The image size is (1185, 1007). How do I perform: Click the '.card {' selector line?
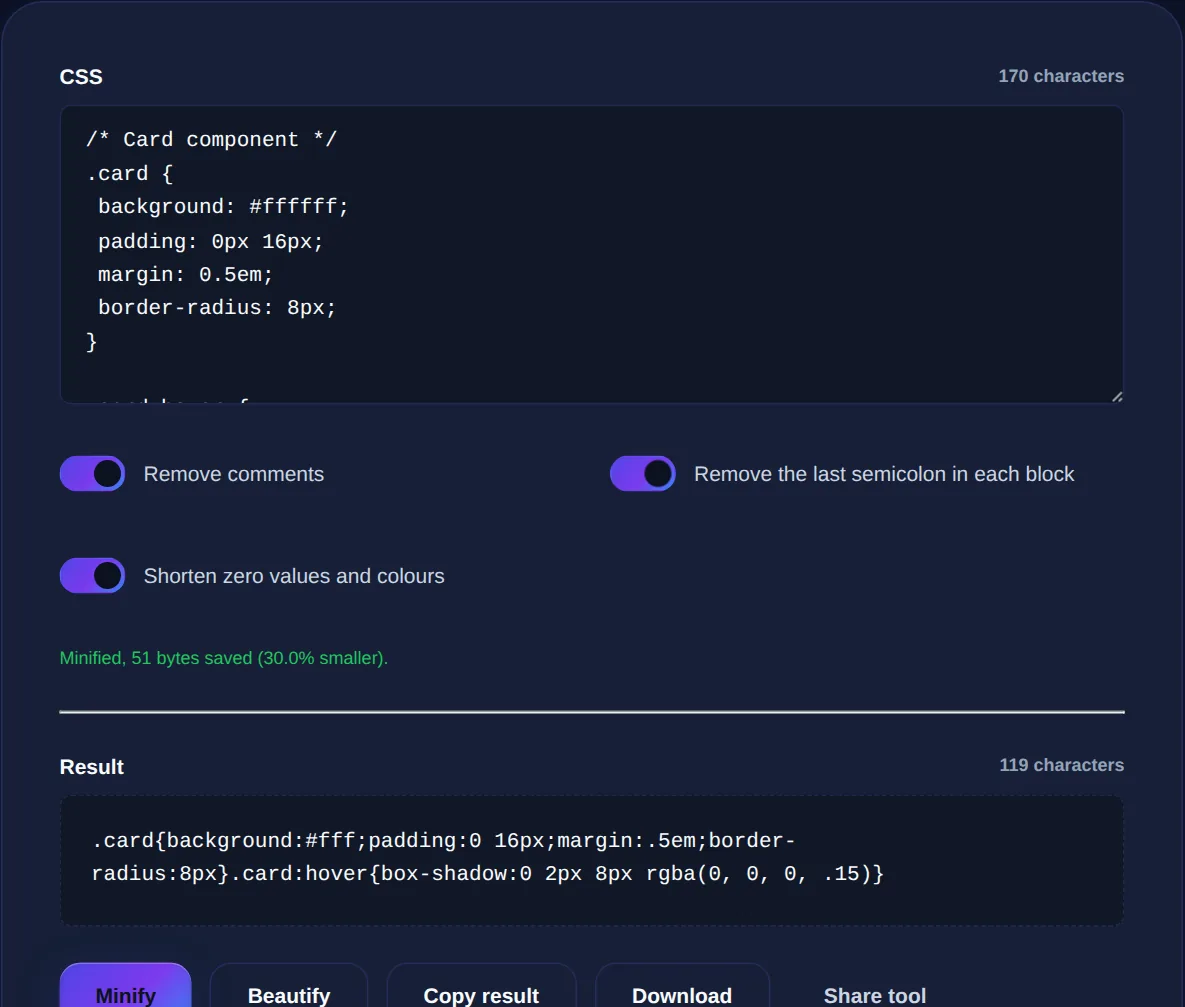coord(129,174)
